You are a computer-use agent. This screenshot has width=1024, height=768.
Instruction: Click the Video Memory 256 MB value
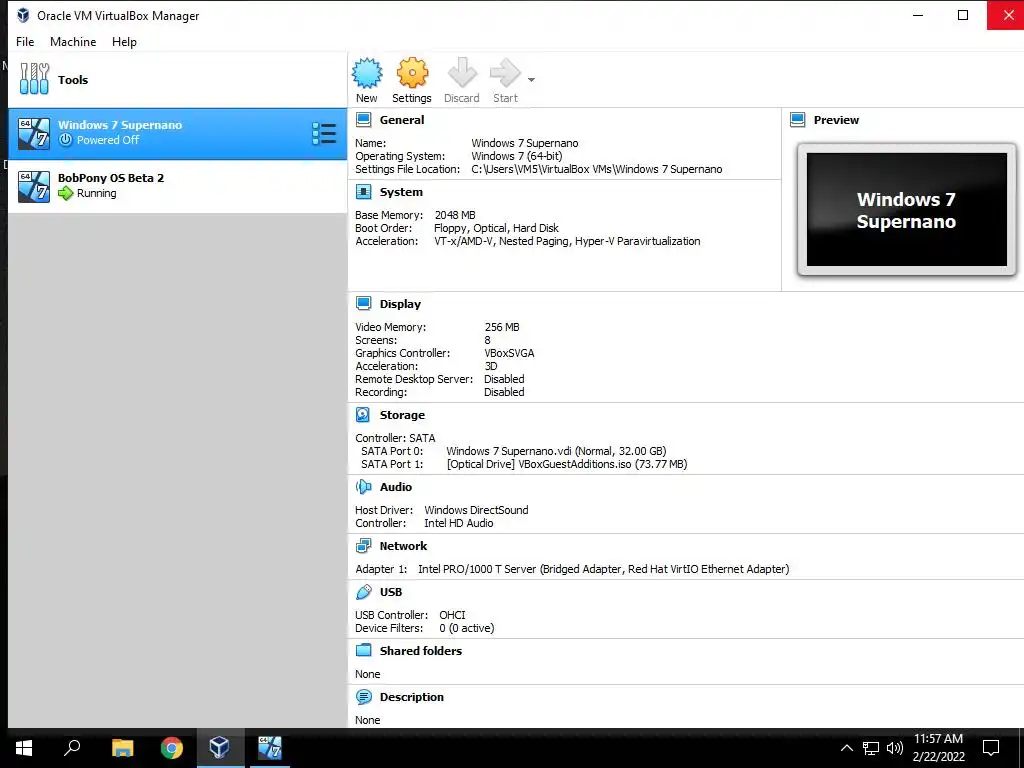502,327
